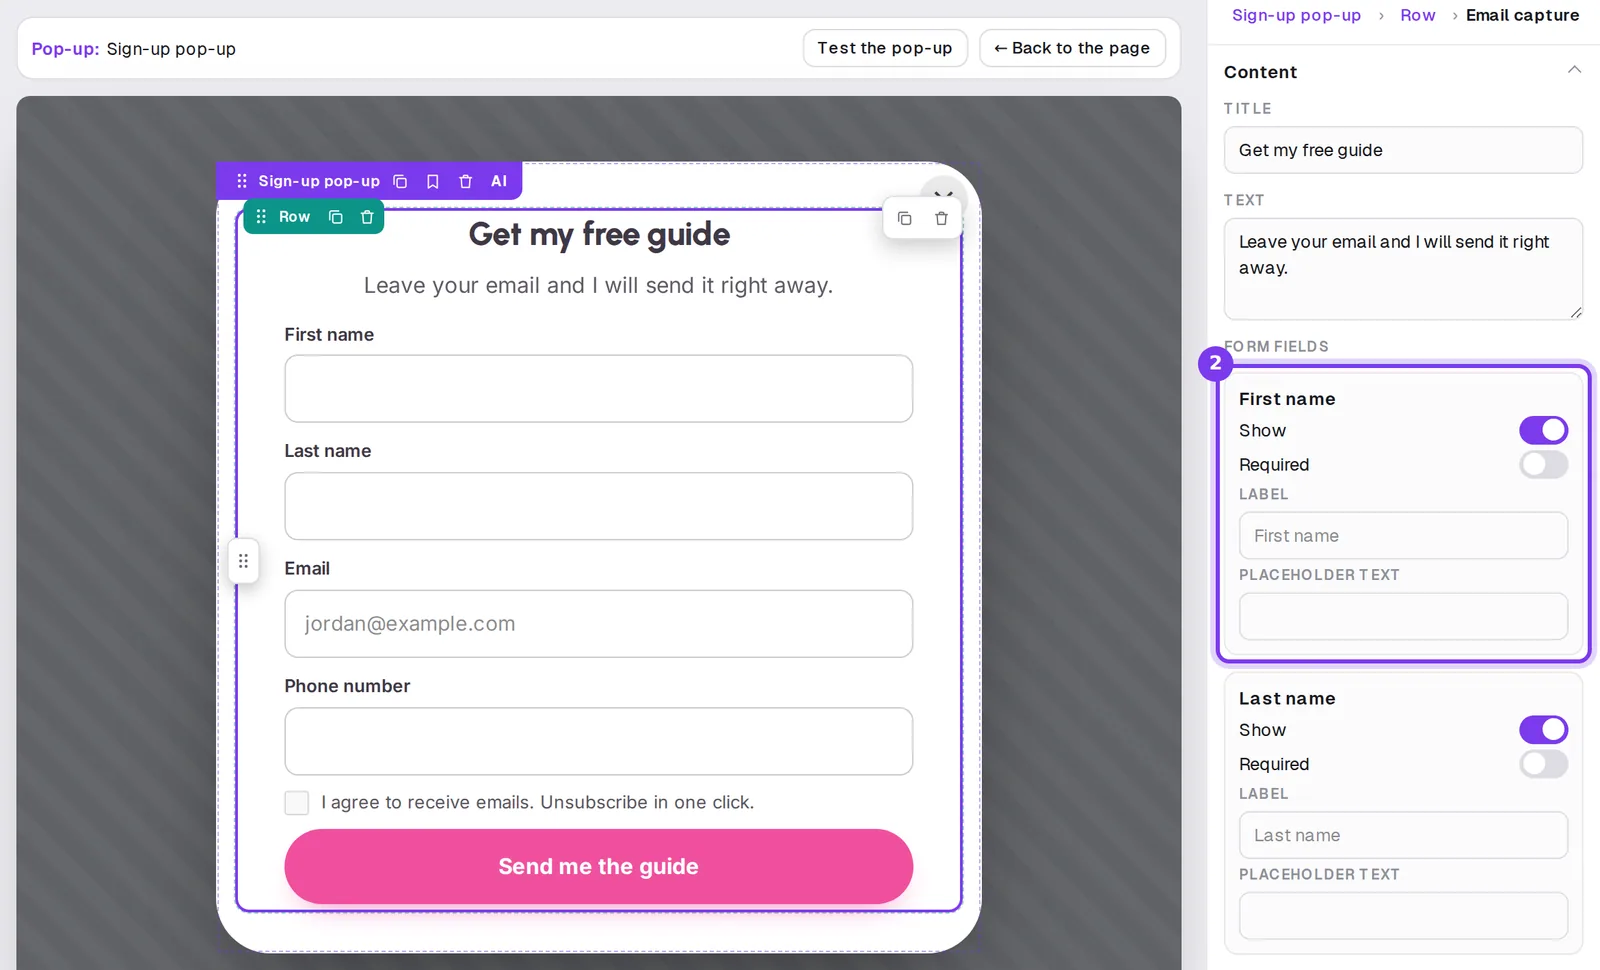Screen dimensions: 1600x970
Task: Click Send me the guide button
Action: pos(598,866)
